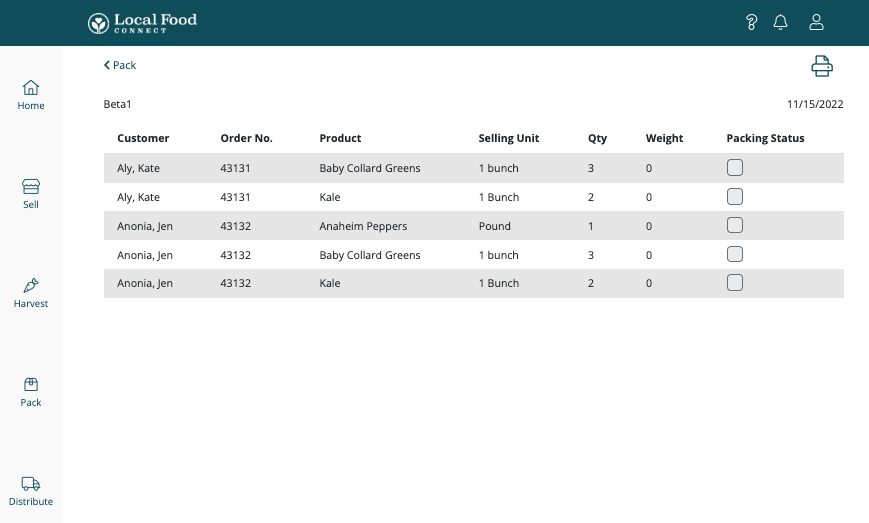Check packing status for Kate's Baby Collard Greens

click(735, 168)
